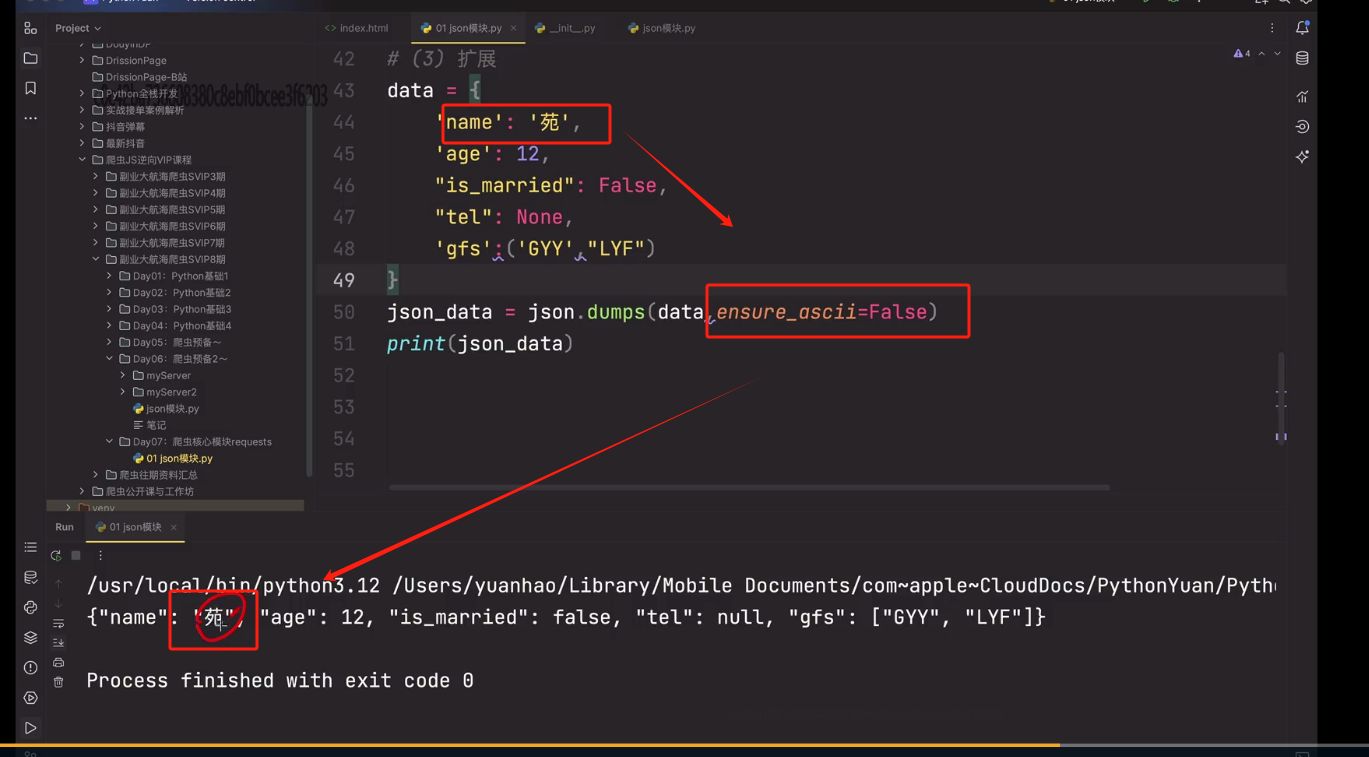Switch to the index.html editor tab
Viewport: 1369px width, 757px height.
pyautogui.click(x=357, y=28)
